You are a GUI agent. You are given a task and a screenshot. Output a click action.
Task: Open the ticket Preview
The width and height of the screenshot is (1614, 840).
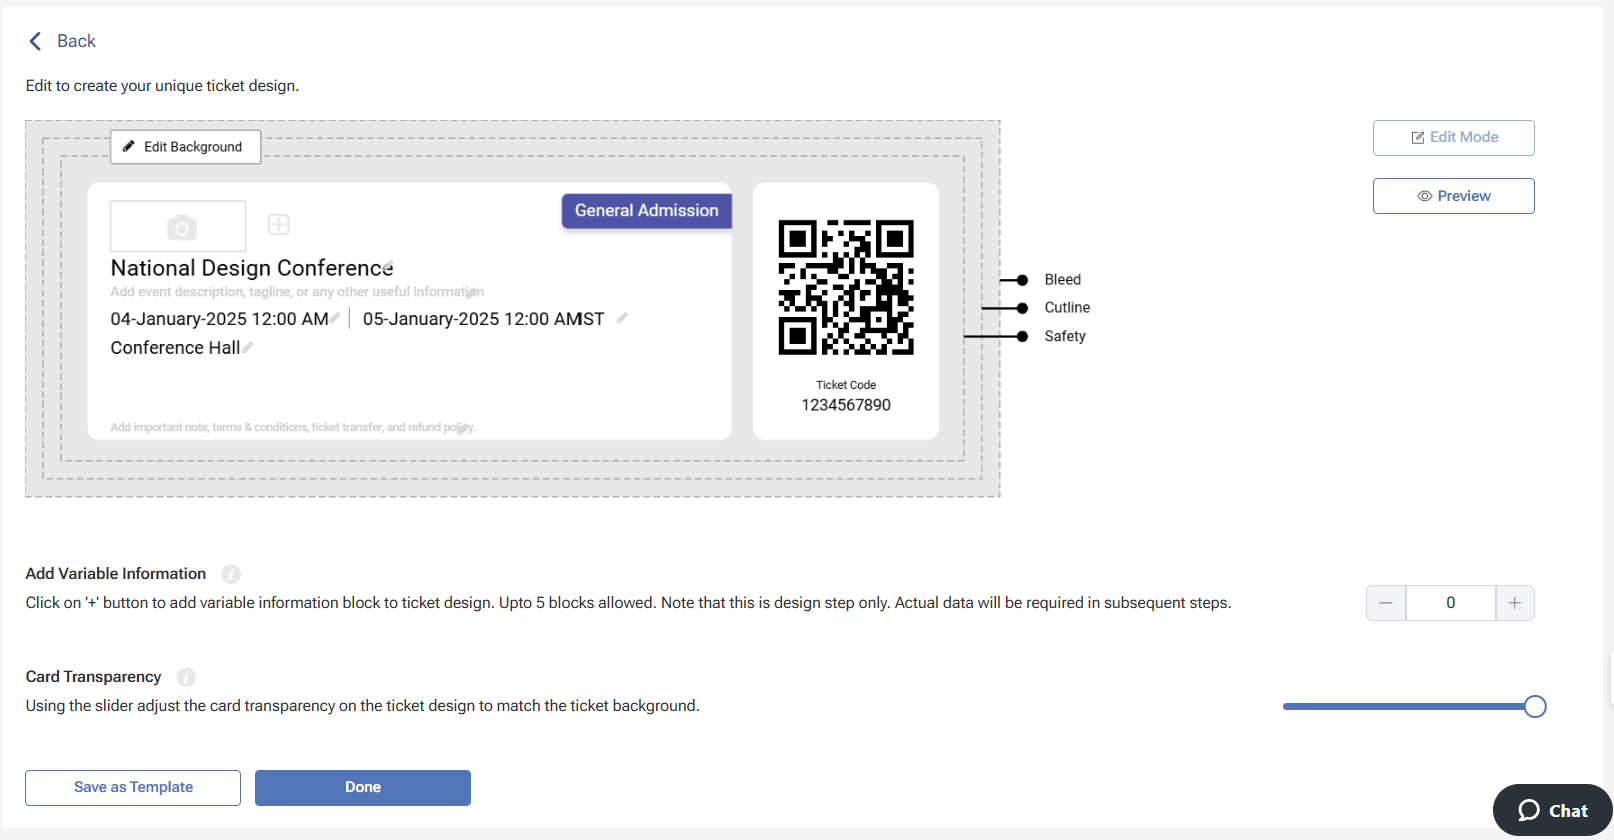[1453, 196]
